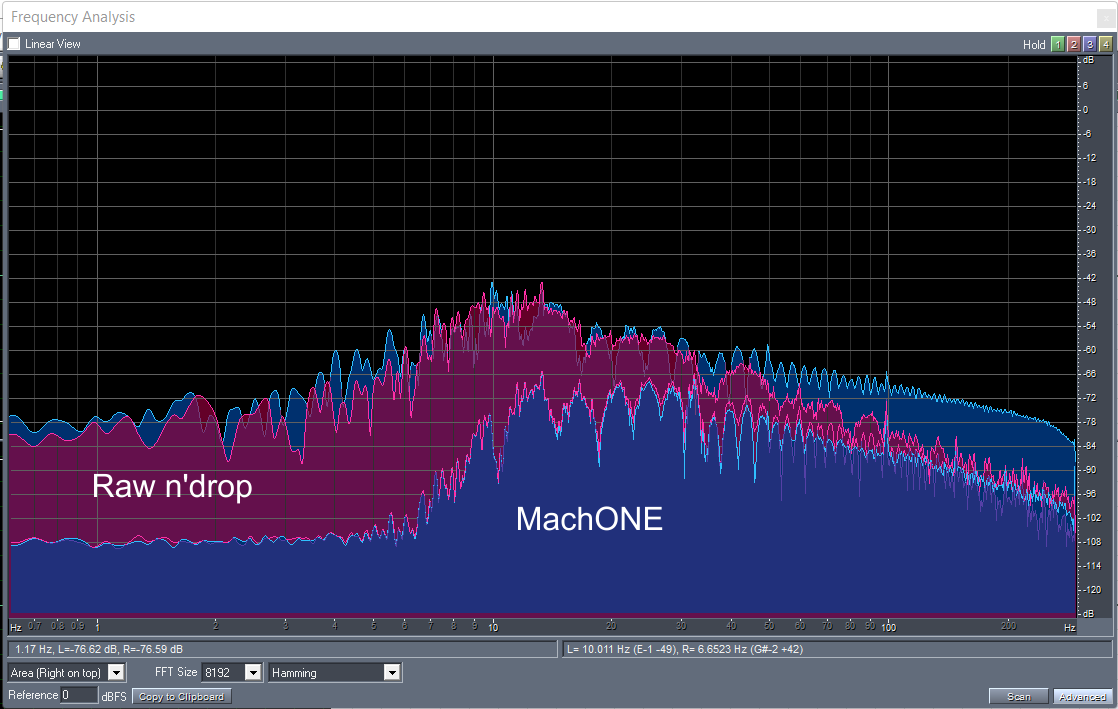Enable the Linear View checkbox
Image resolution: width=1118 pixels, height=709 pixels.
(x=14, y=44)
